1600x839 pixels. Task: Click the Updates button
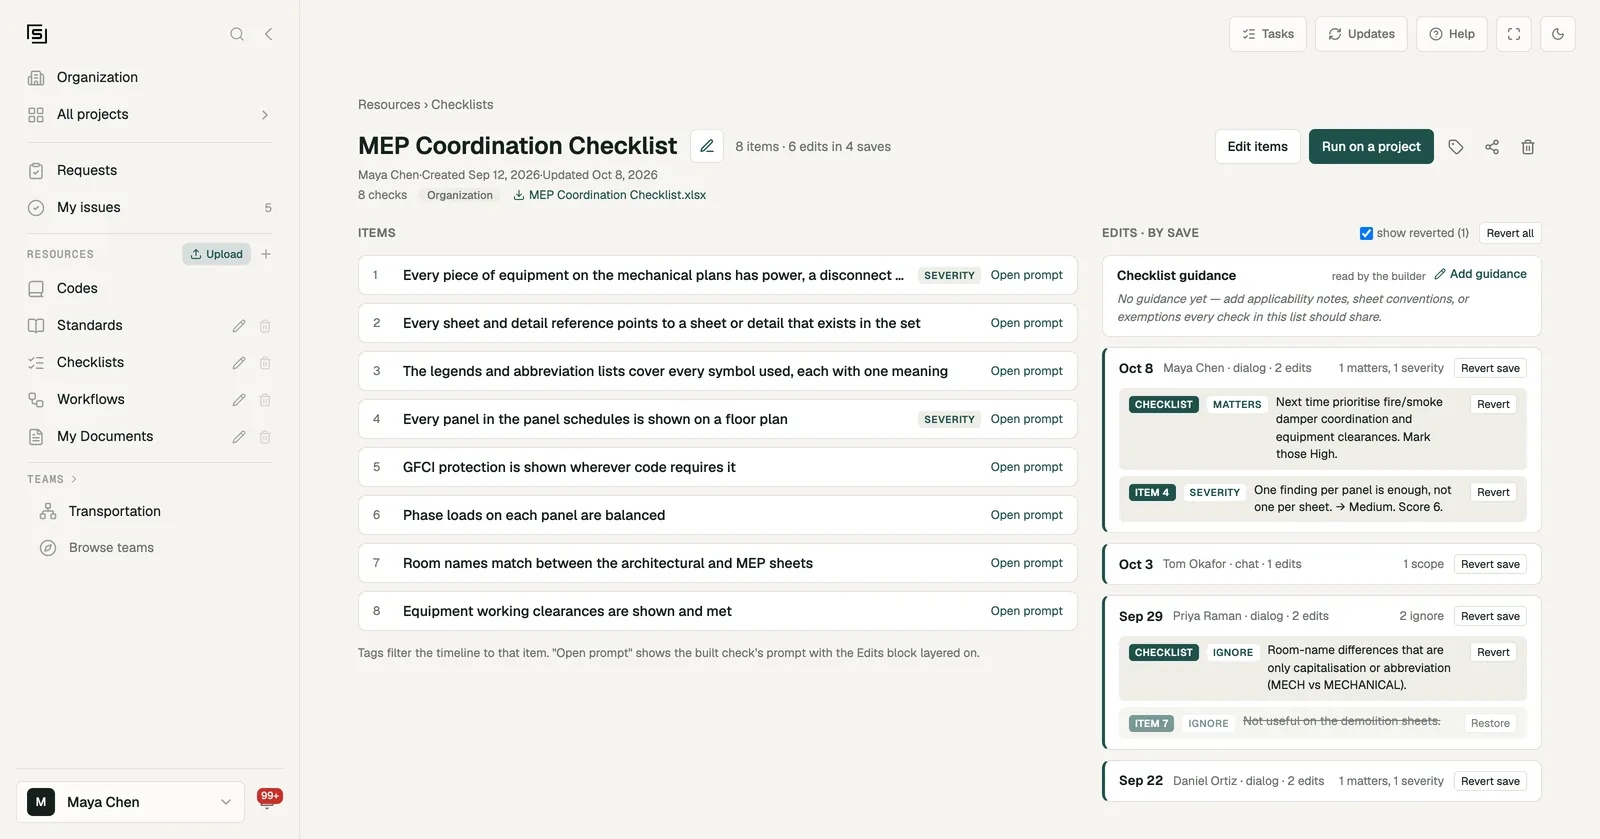pos(1361,34)
